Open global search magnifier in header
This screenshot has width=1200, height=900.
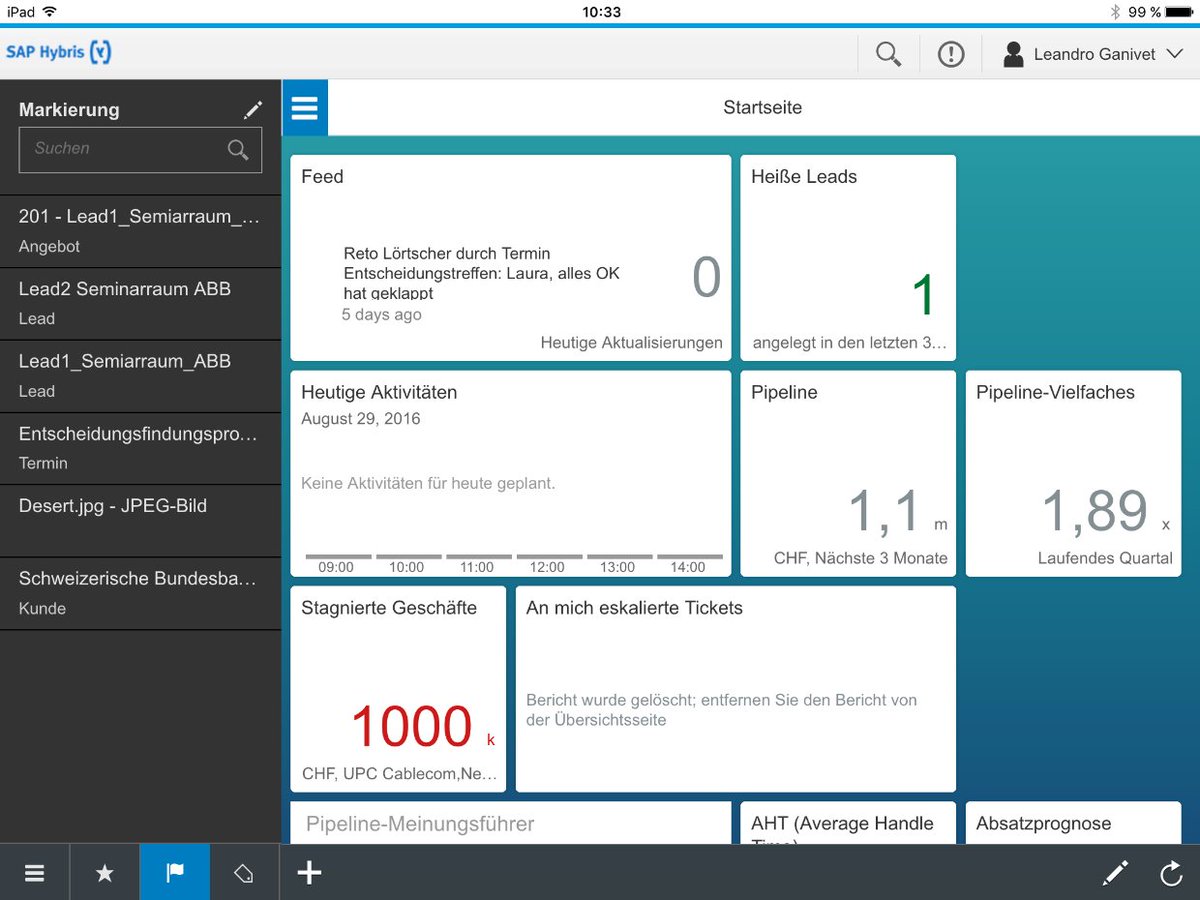pyautogui.click(x=888, y=54)
